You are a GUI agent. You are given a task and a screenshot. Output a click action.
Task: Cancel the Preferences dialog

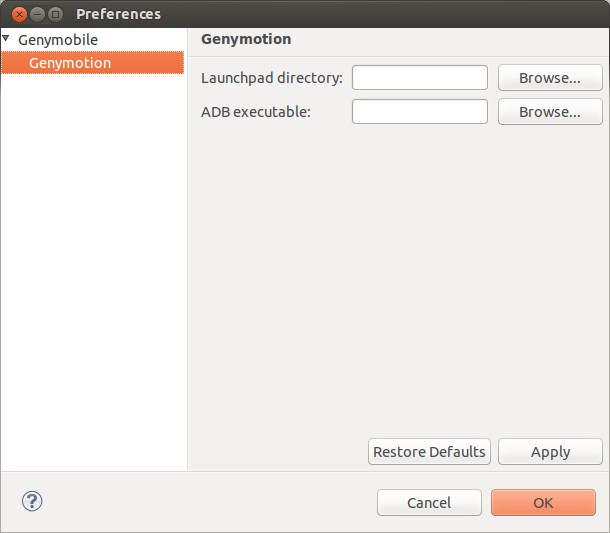point(429,503)
